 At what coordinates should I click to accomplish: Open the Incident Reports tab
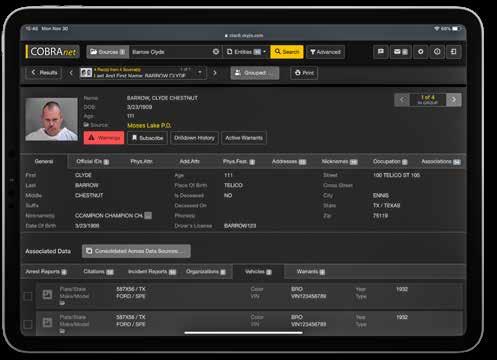pos(152,272)
